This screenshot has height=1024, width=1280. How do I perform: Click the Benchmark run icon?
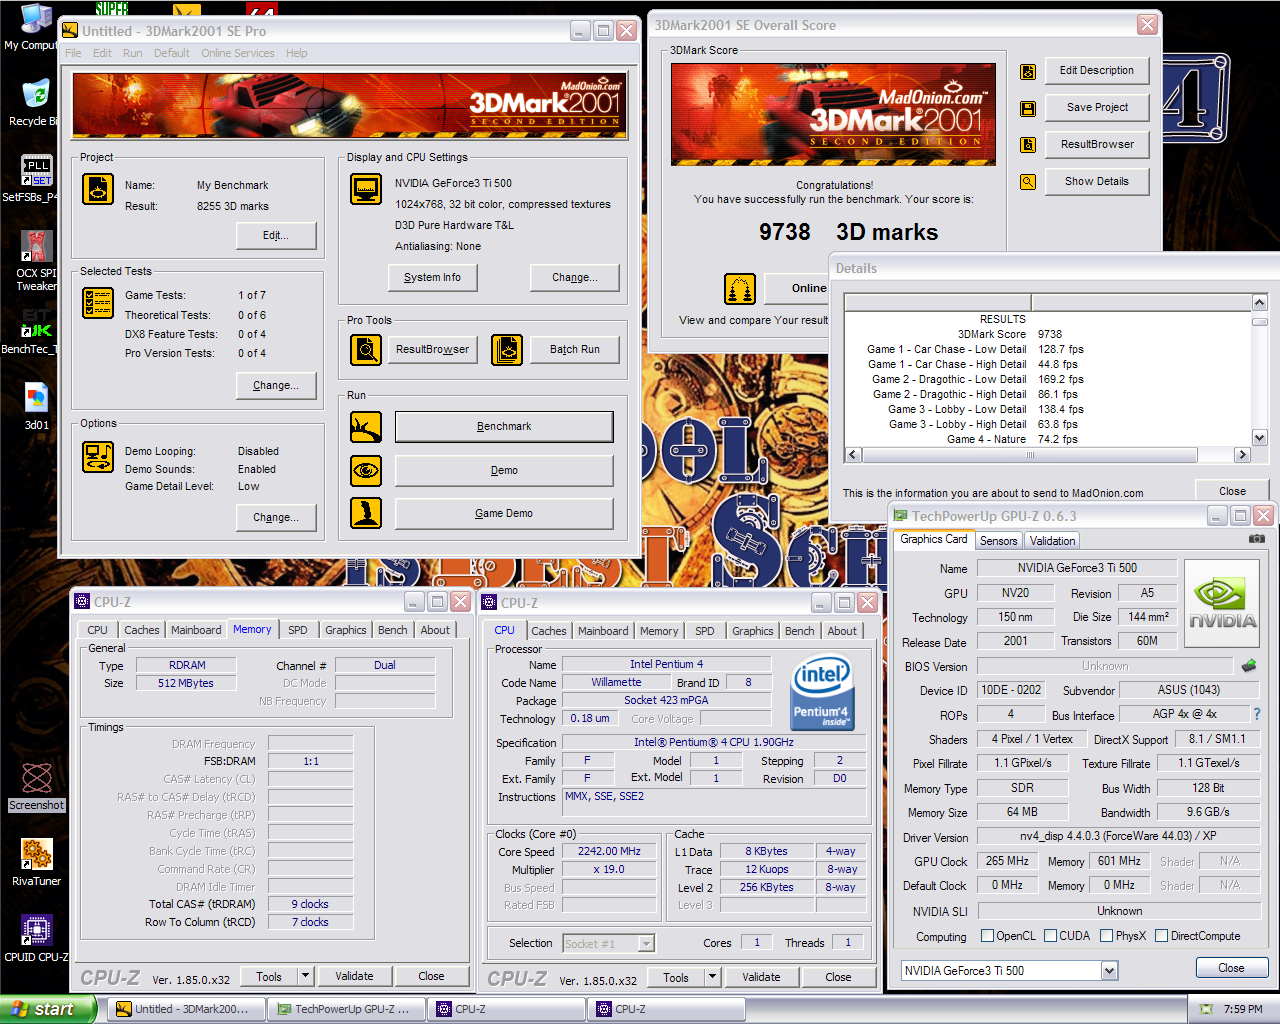(x=366, y=427)
